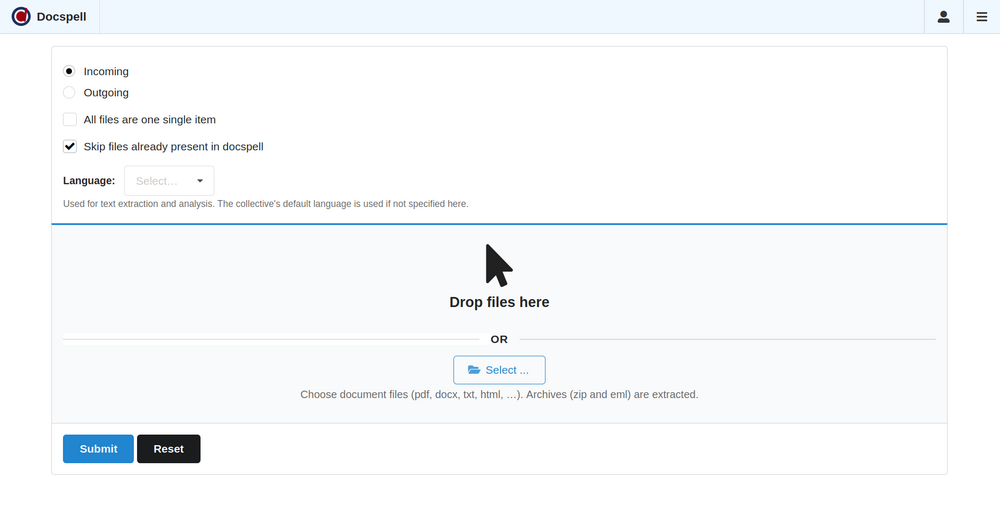Click the Language field label
Viewport: 1000px width, 505px height.
point(89,181)
